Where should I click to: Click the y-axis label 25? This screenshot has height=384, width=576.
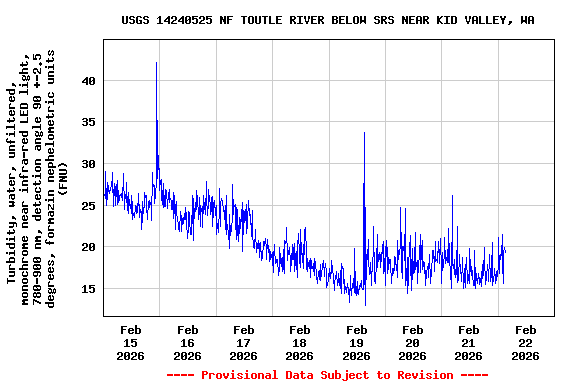(89, 206)
